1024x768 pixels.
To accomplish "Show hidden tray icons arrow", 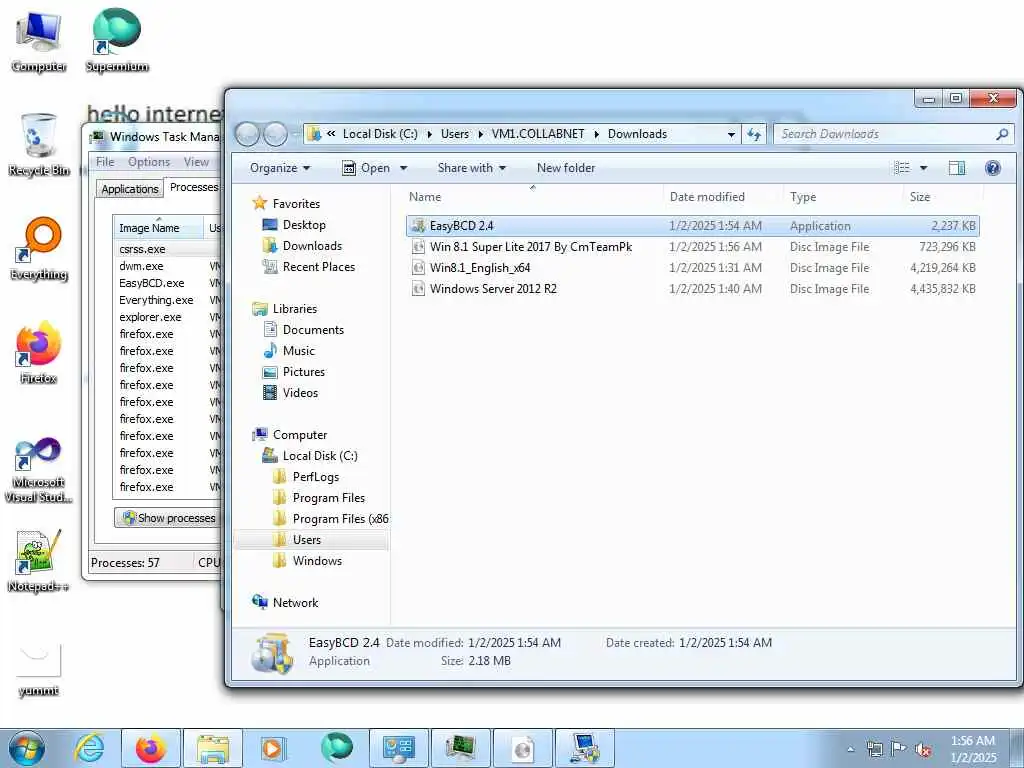I will click(x=850, y=749).
